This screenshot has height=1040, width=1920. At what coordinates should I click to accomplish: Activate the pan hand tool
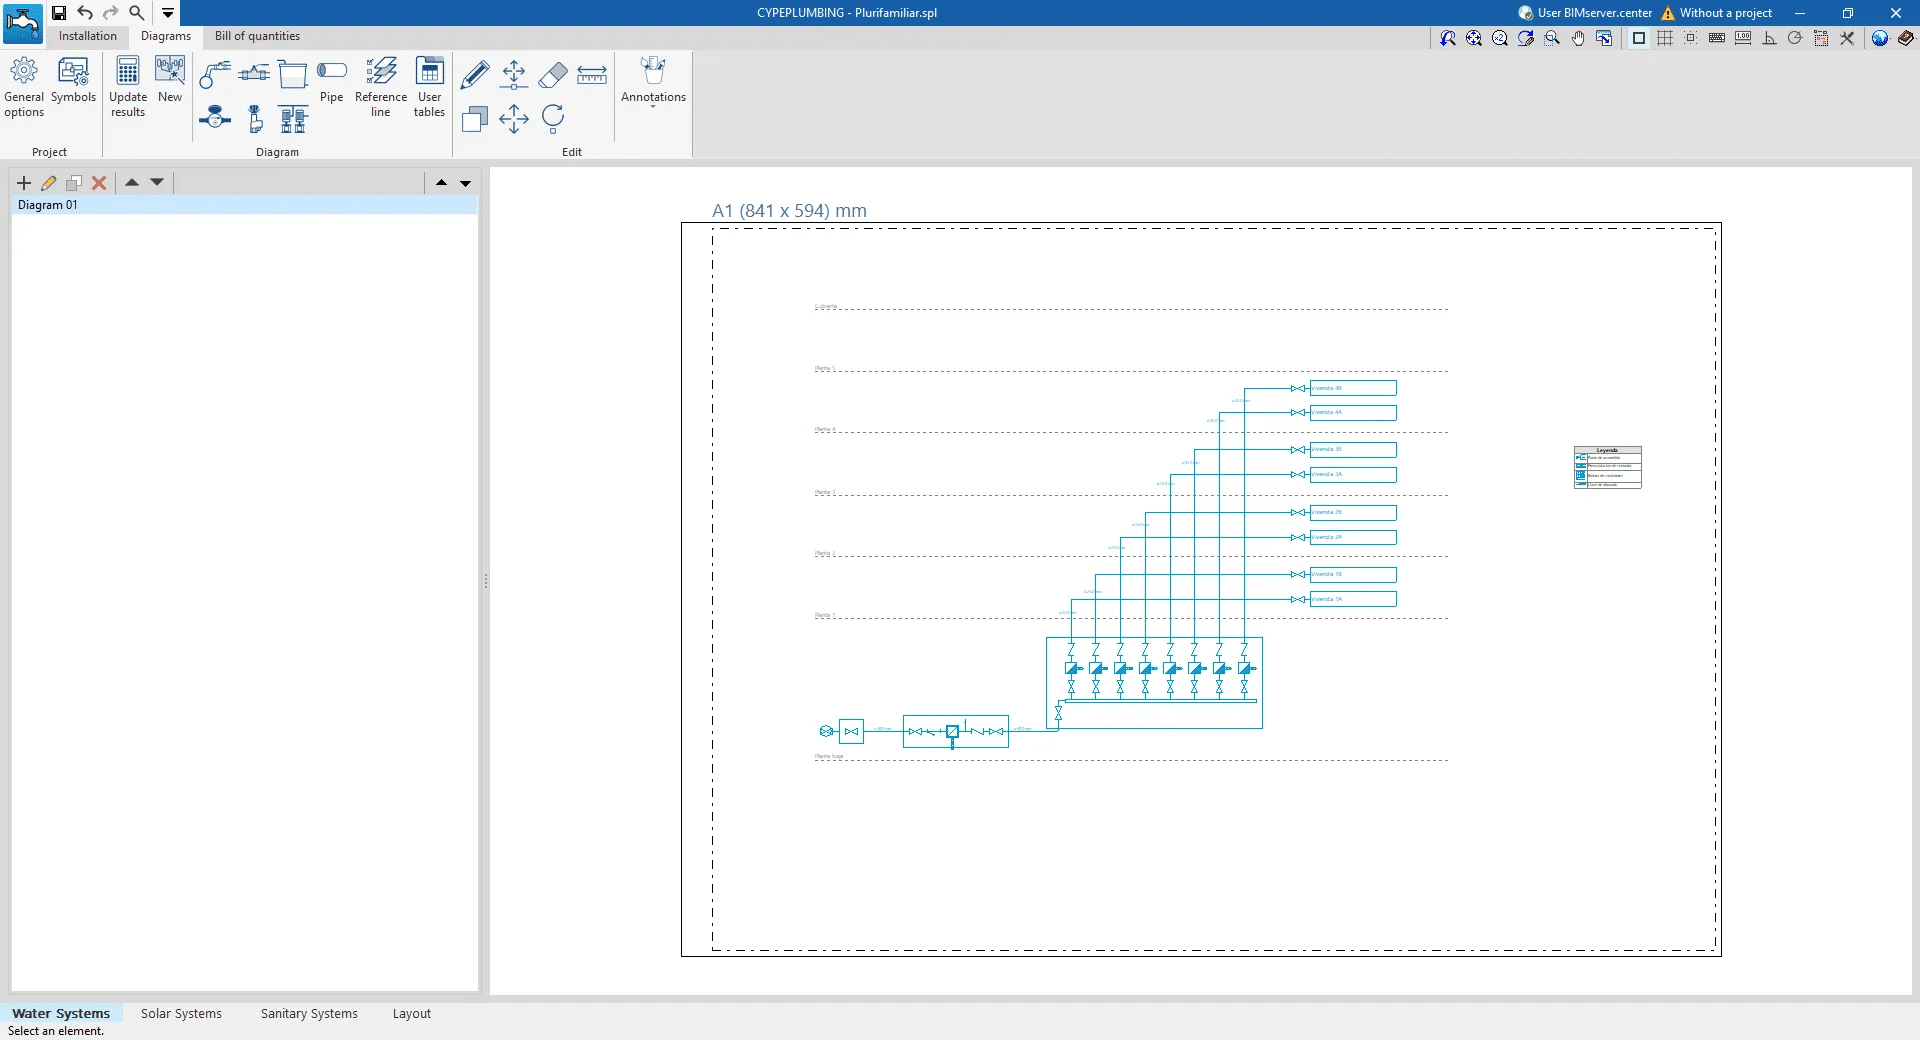coord(1578,39)
